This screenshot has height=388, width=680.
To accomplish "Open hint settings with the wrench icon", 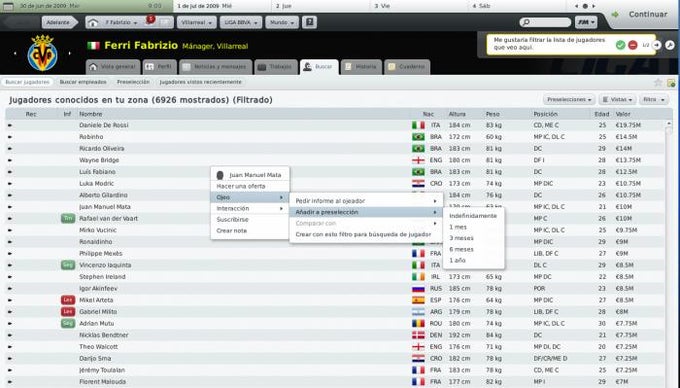I will point(670,45).
